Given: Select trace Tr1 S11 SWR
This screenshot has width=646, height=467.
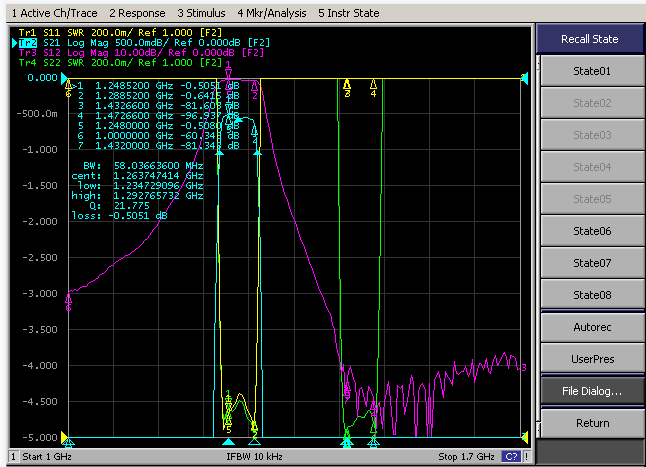Looking at the screenshot, I should [120, 33].
